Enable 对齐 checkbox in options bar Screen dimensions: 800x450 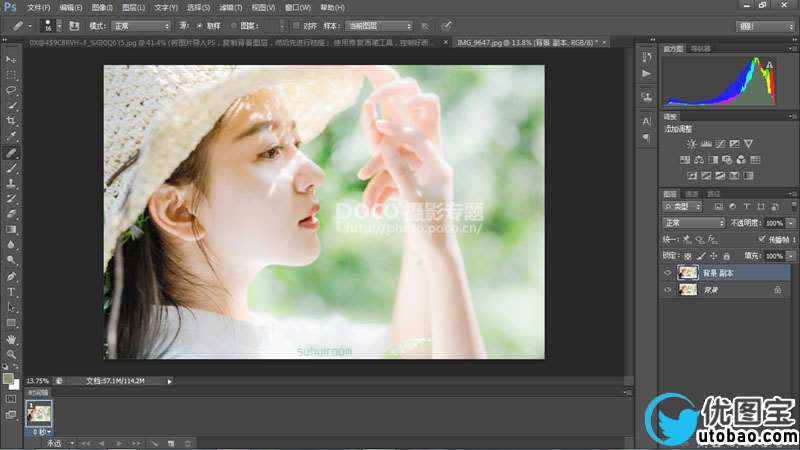(296, 26)
